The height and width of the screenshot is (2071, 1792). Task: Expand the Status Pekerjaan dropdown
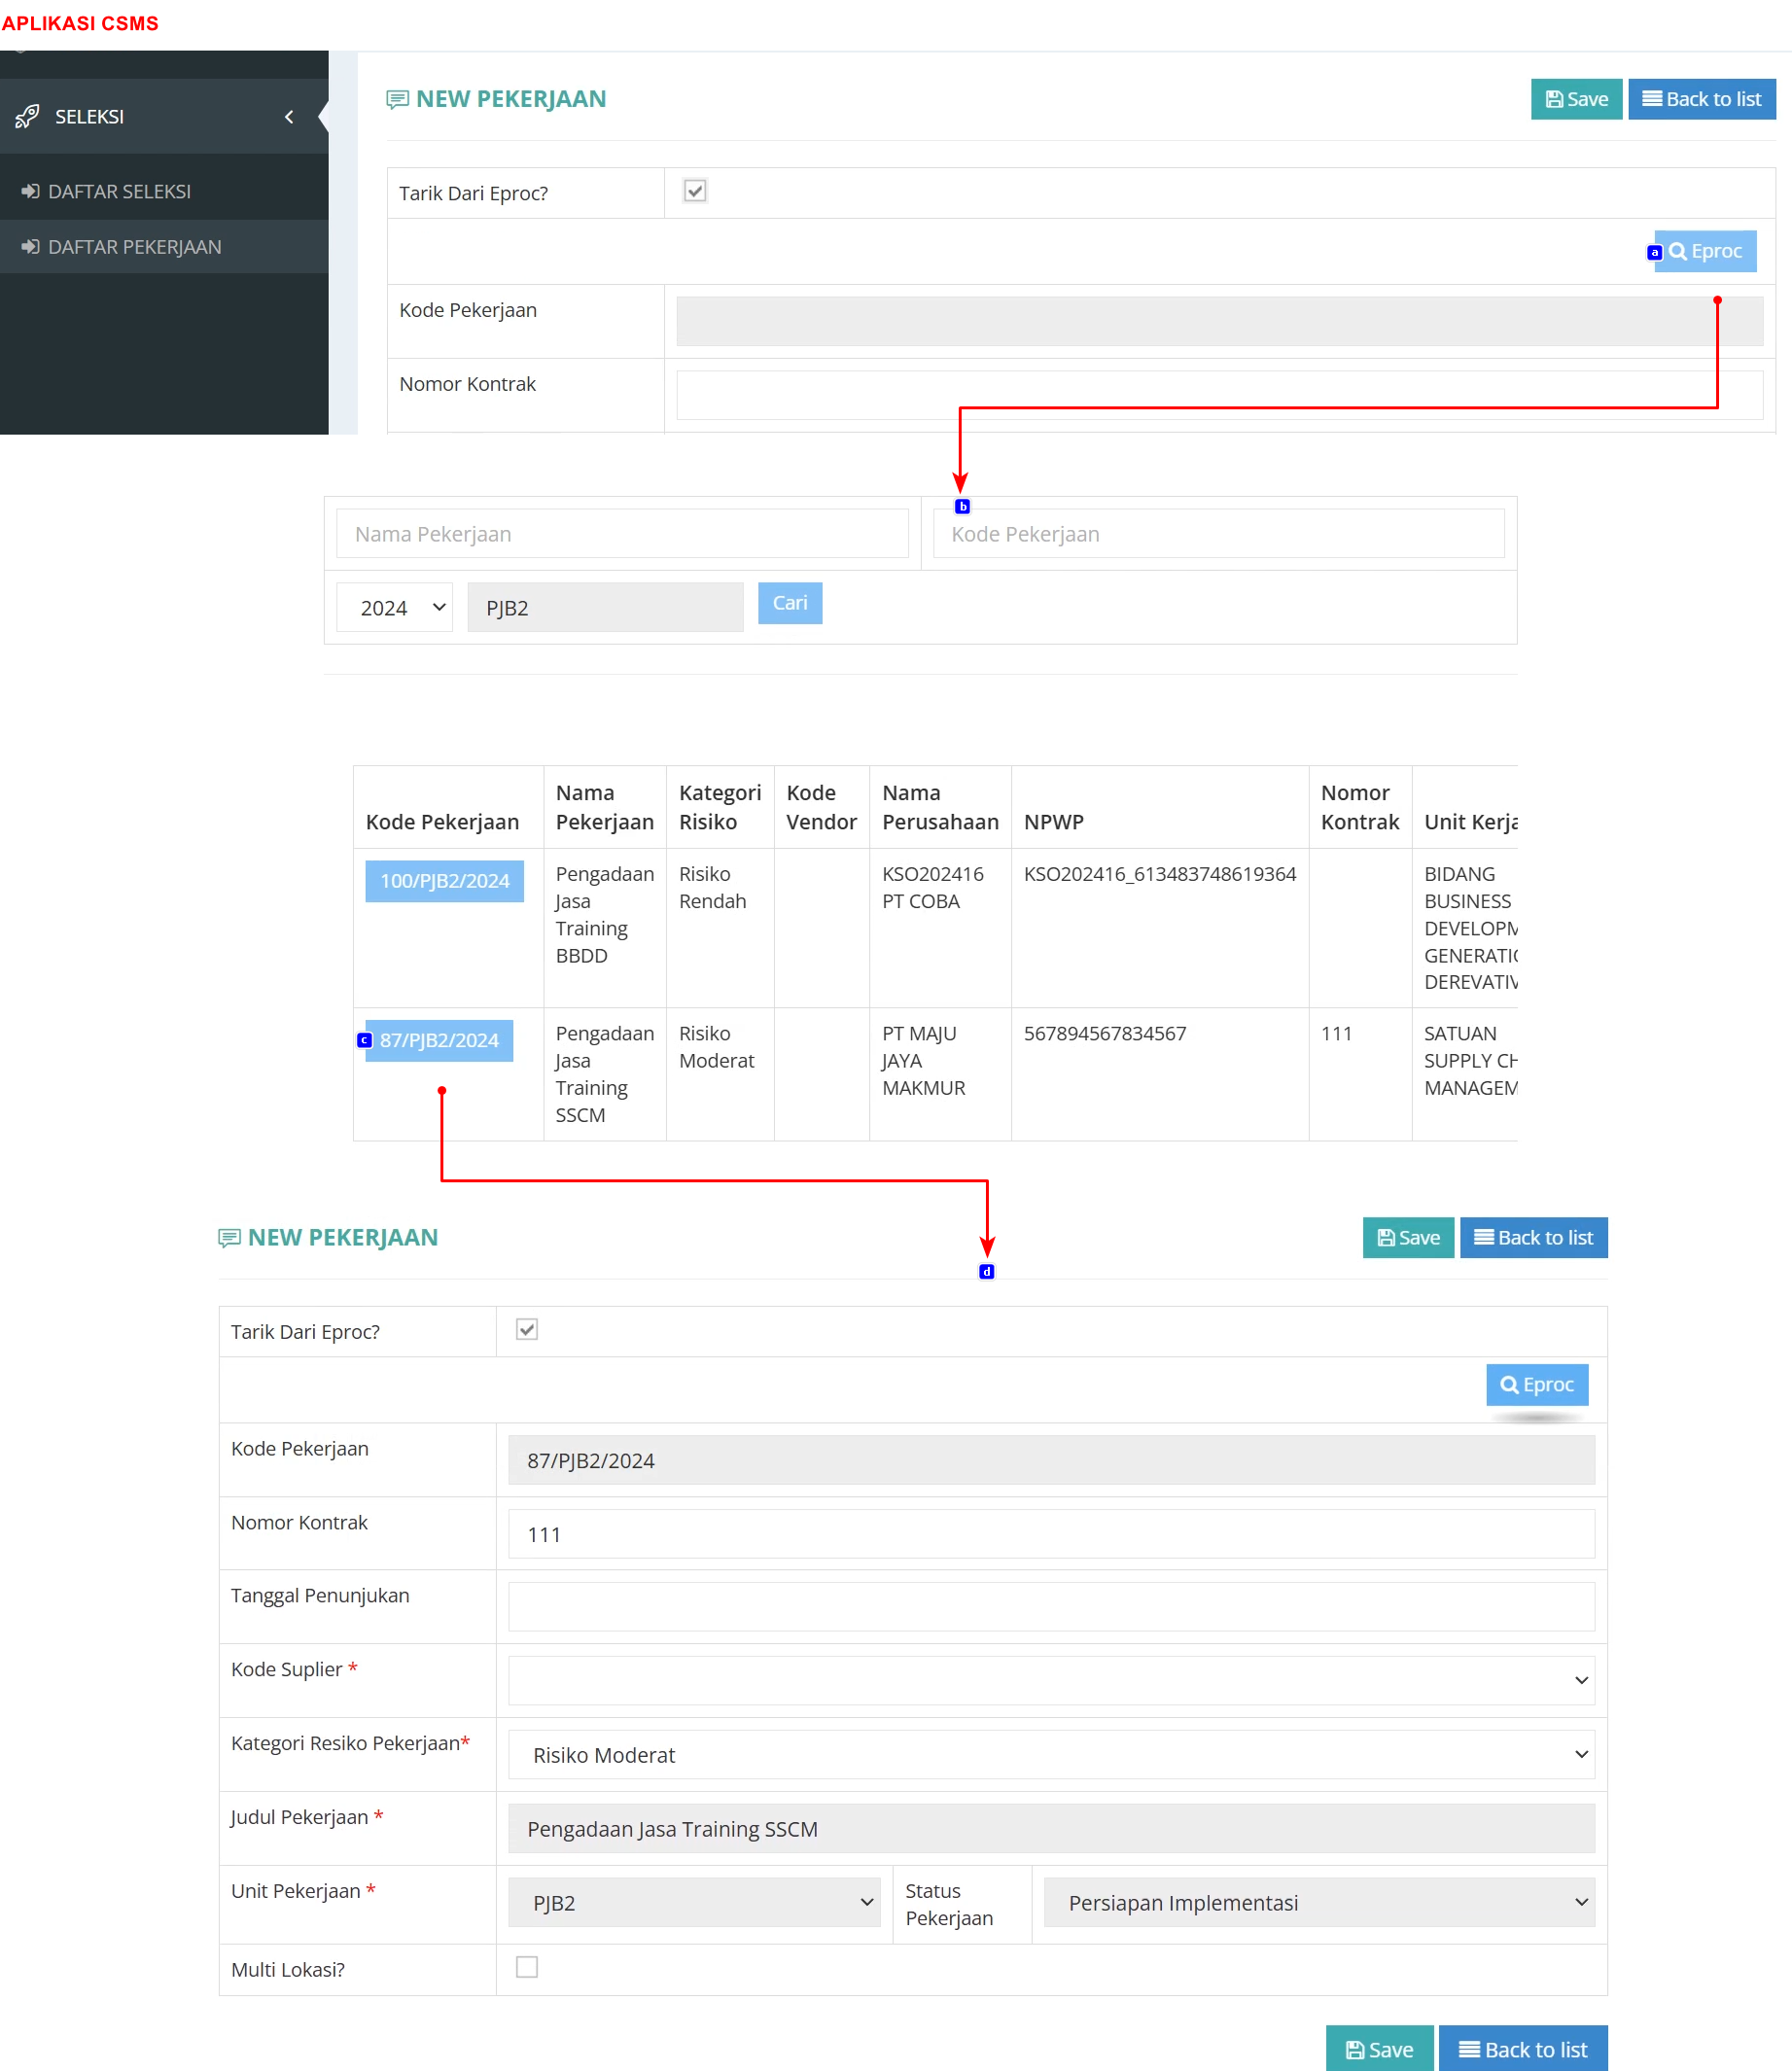coord(1319,1902)
